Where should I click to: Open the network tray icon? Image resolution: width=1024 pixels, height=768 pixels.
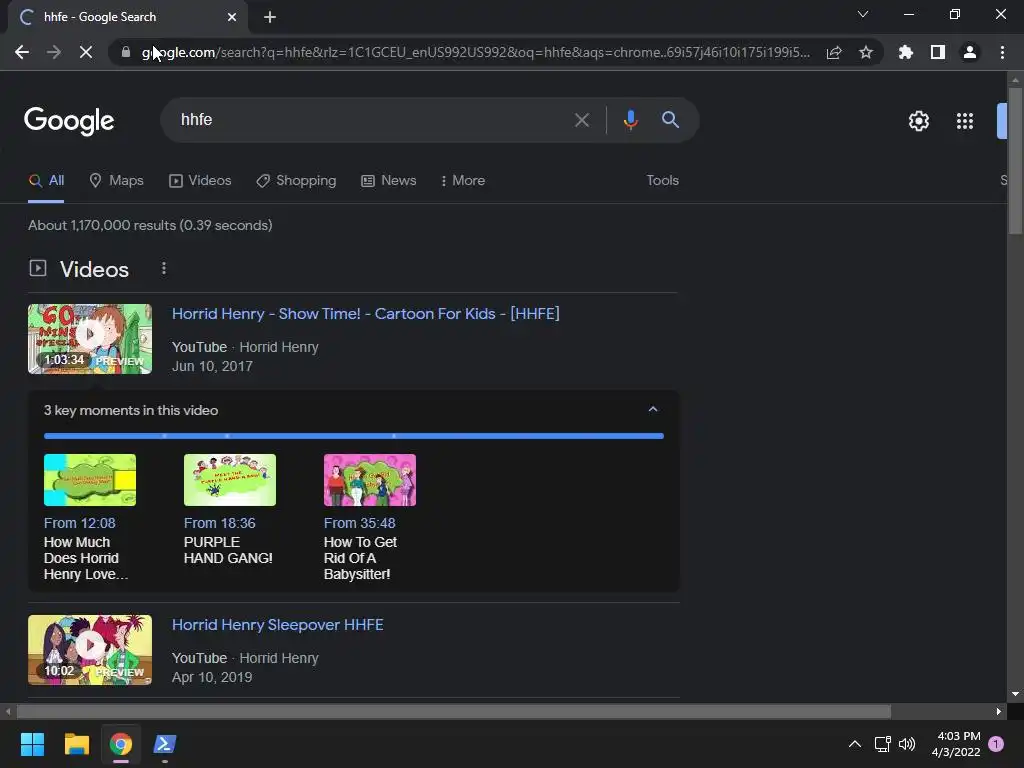click(x=882, y=744)
